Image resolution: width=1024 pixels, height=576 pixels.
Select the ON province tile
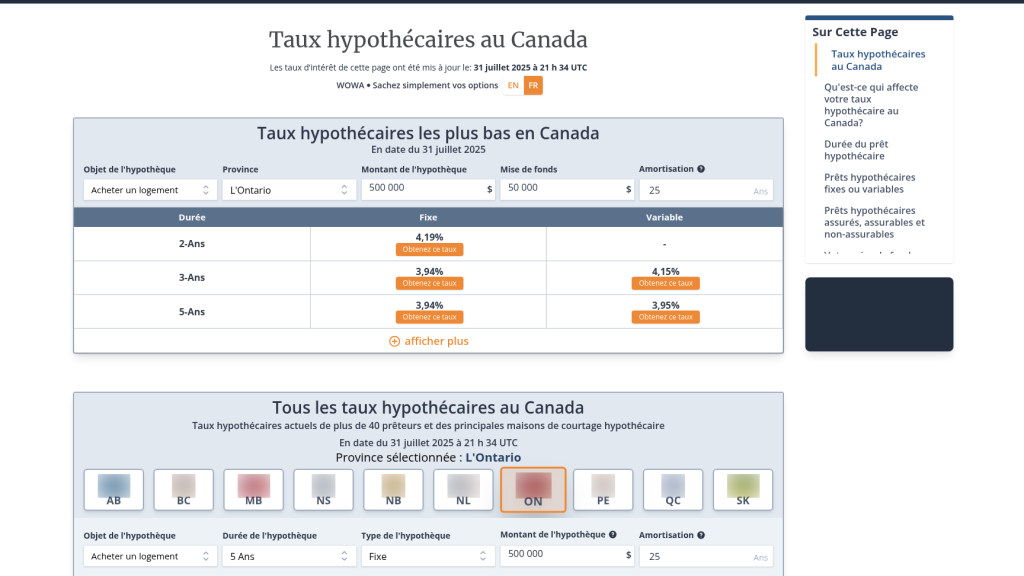click(533, 490)
